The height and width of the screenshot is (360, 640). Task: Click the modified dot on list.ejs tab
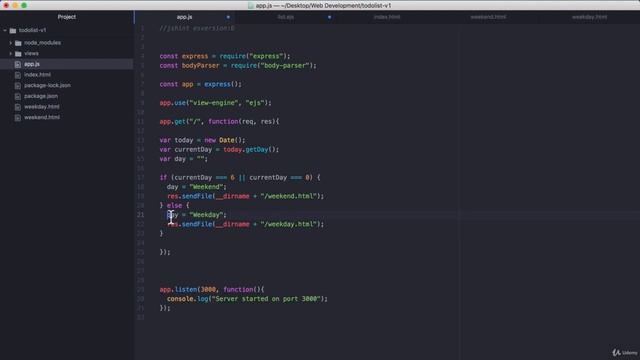329,17
